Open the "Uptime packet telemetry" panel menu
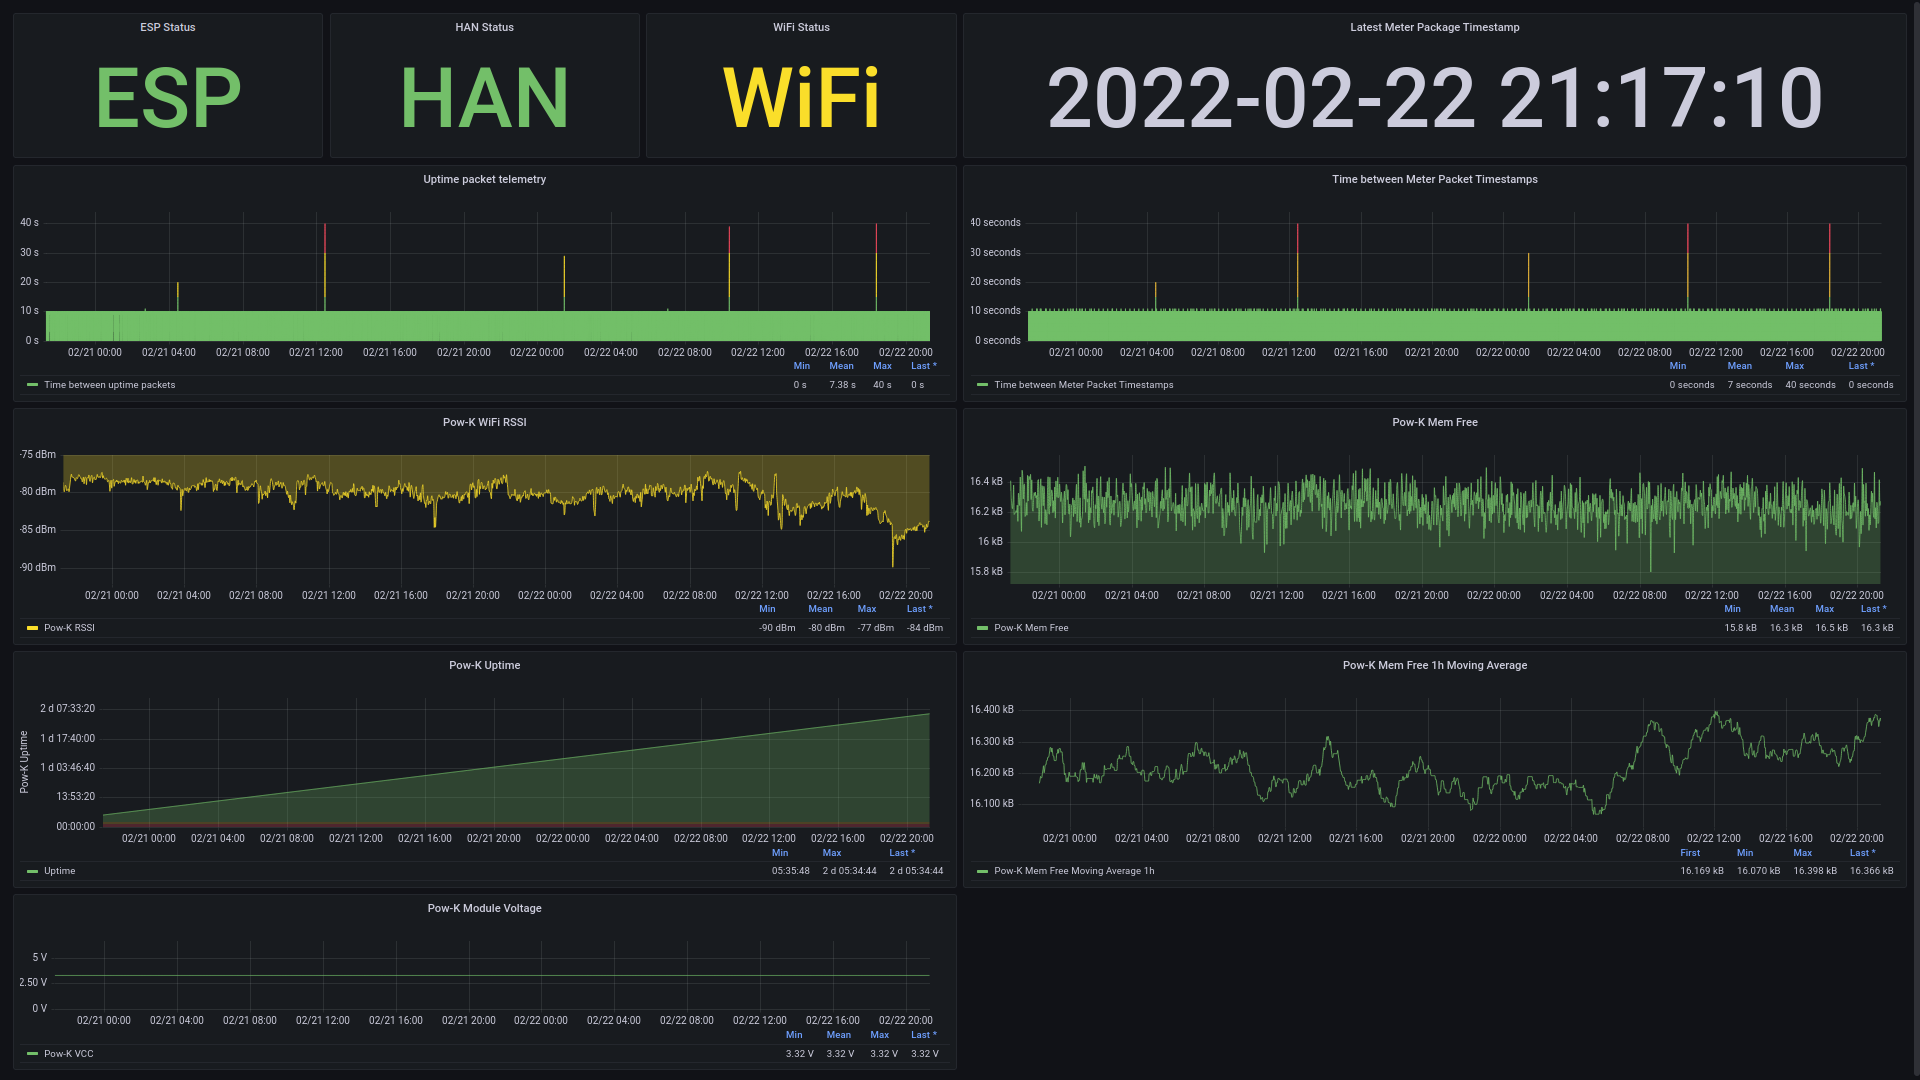This screenshot has height=1080, width=1920. pos(484,179)
